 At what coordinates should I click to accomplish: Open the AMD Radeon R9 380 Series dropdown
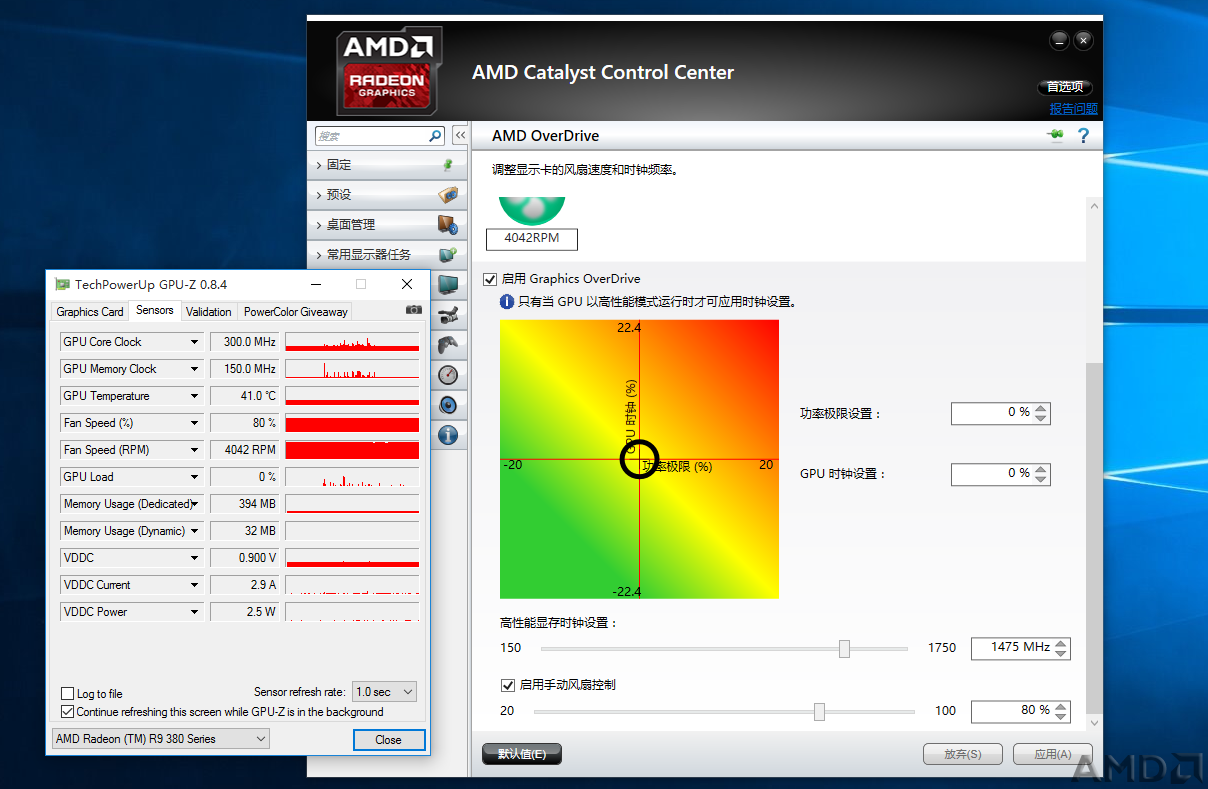[x=160, y=739]
